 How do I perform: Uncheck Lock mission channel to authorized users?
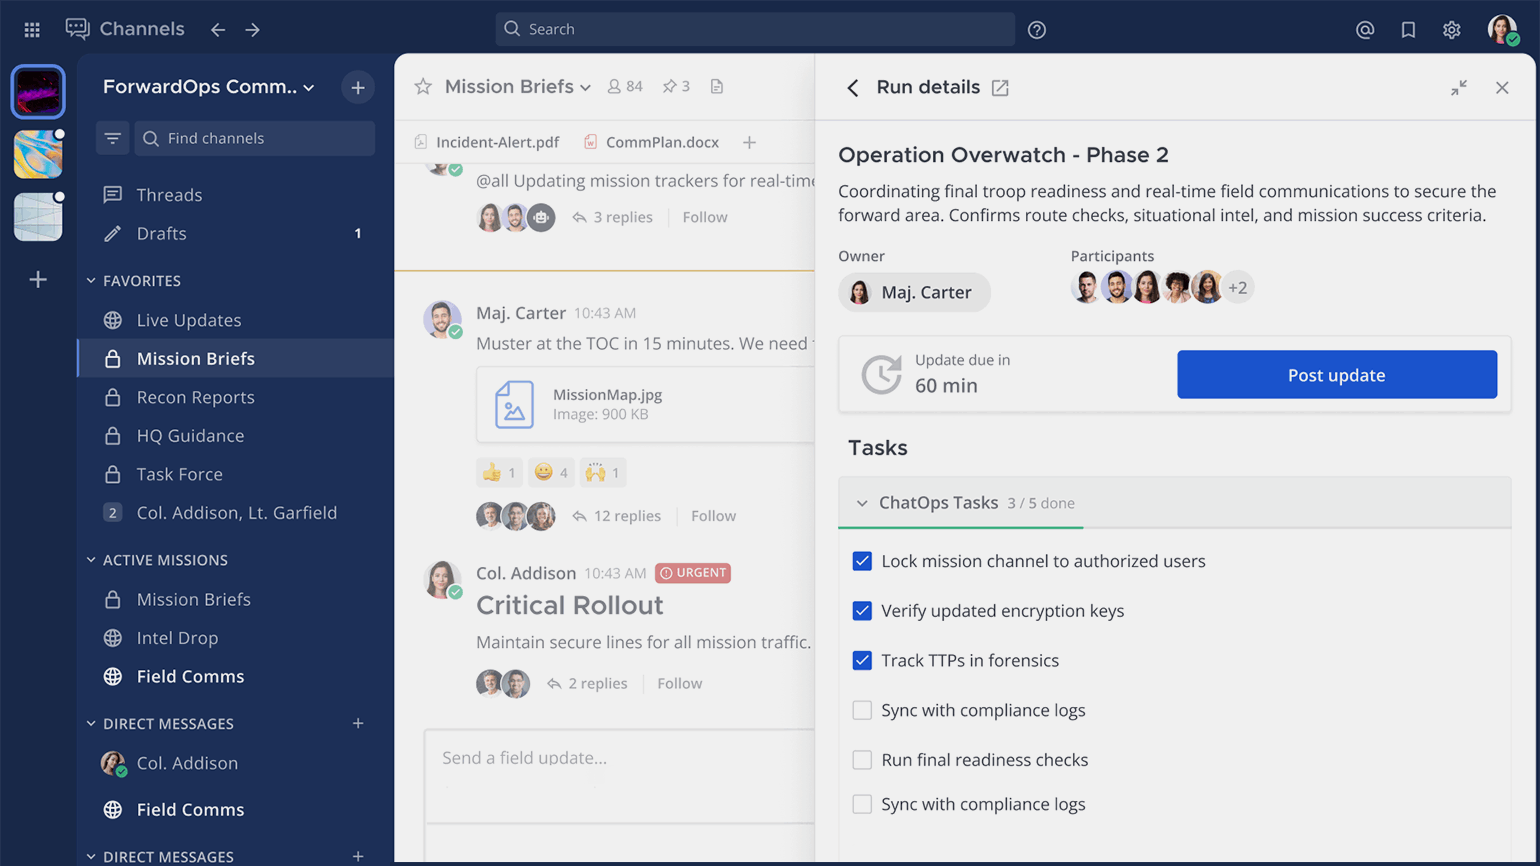(x=862, y=561)
